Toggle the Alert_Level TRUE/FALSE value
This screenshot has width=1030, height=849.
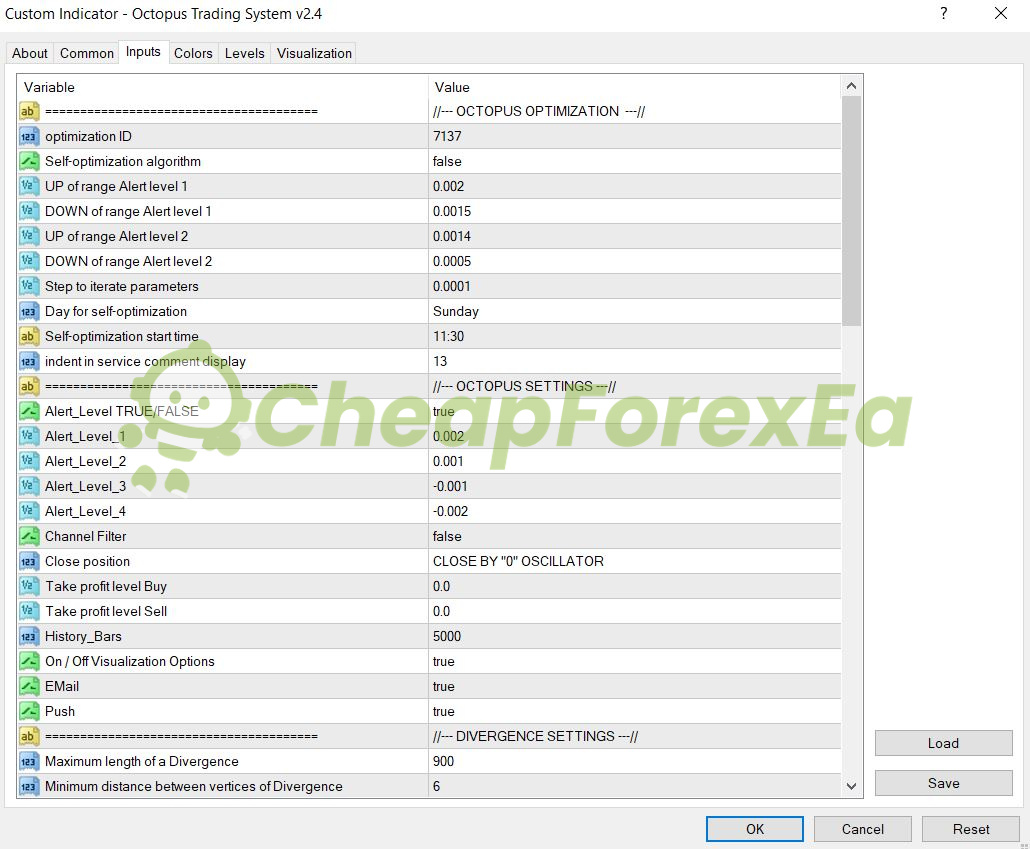(x=635, y=411)
